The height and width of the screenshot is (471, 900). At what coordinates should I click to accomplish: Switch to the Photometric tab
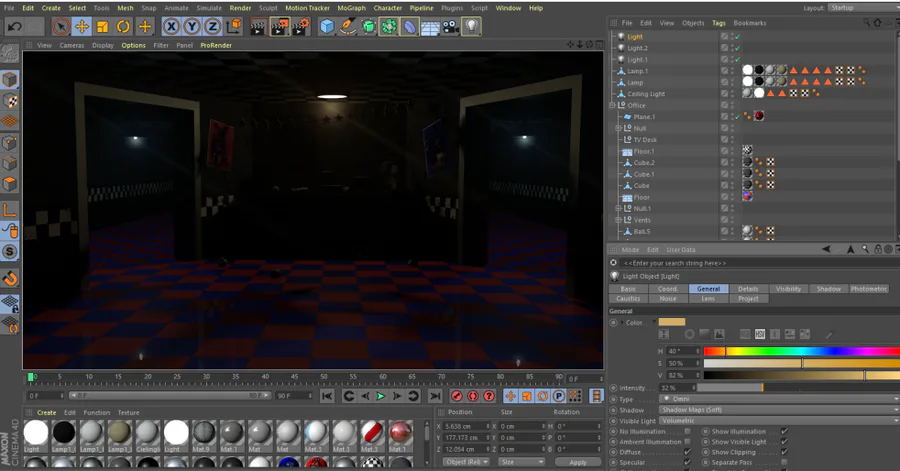(x=868, y=289)
